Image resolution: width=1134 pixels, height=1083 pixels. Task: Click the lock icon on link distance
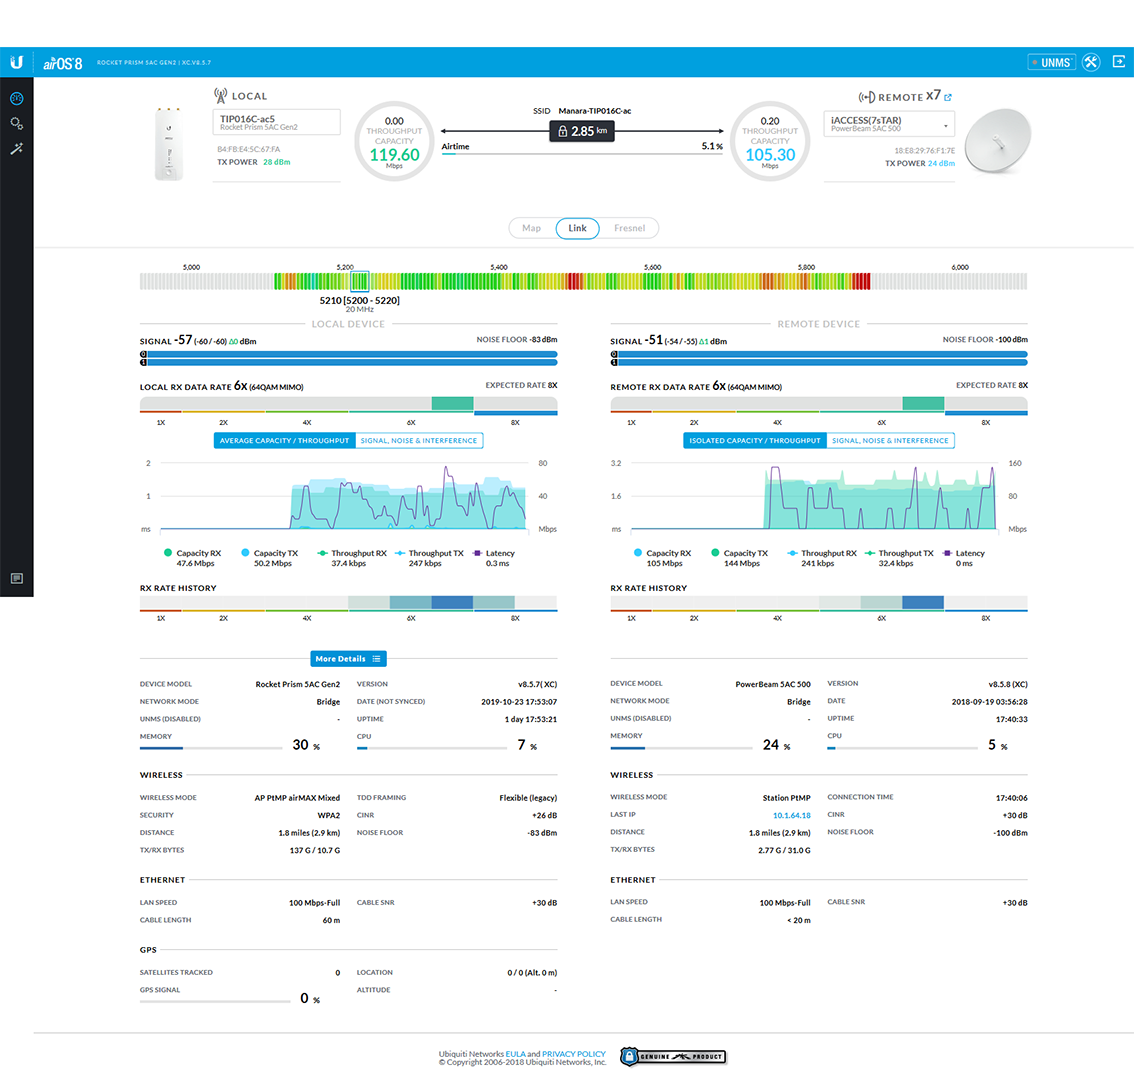(x=562, y=131)
